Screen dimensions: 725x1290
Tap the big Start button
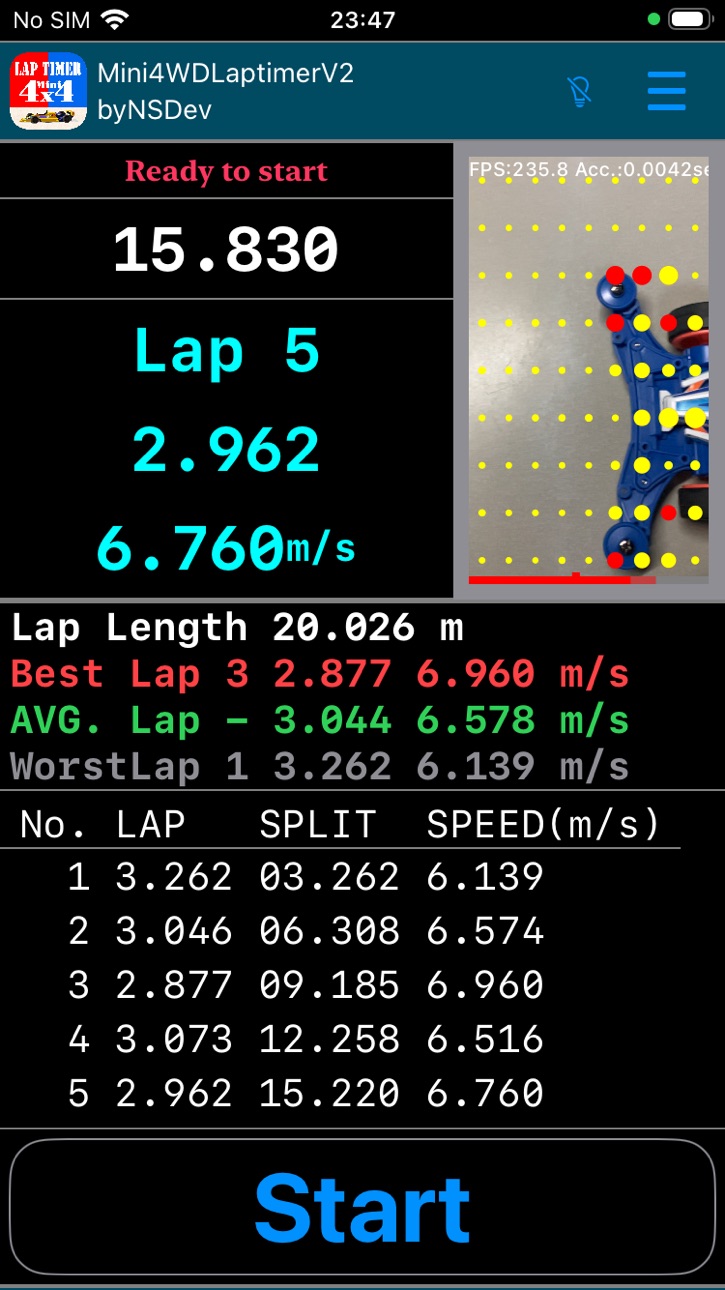tap(362, 1207)
